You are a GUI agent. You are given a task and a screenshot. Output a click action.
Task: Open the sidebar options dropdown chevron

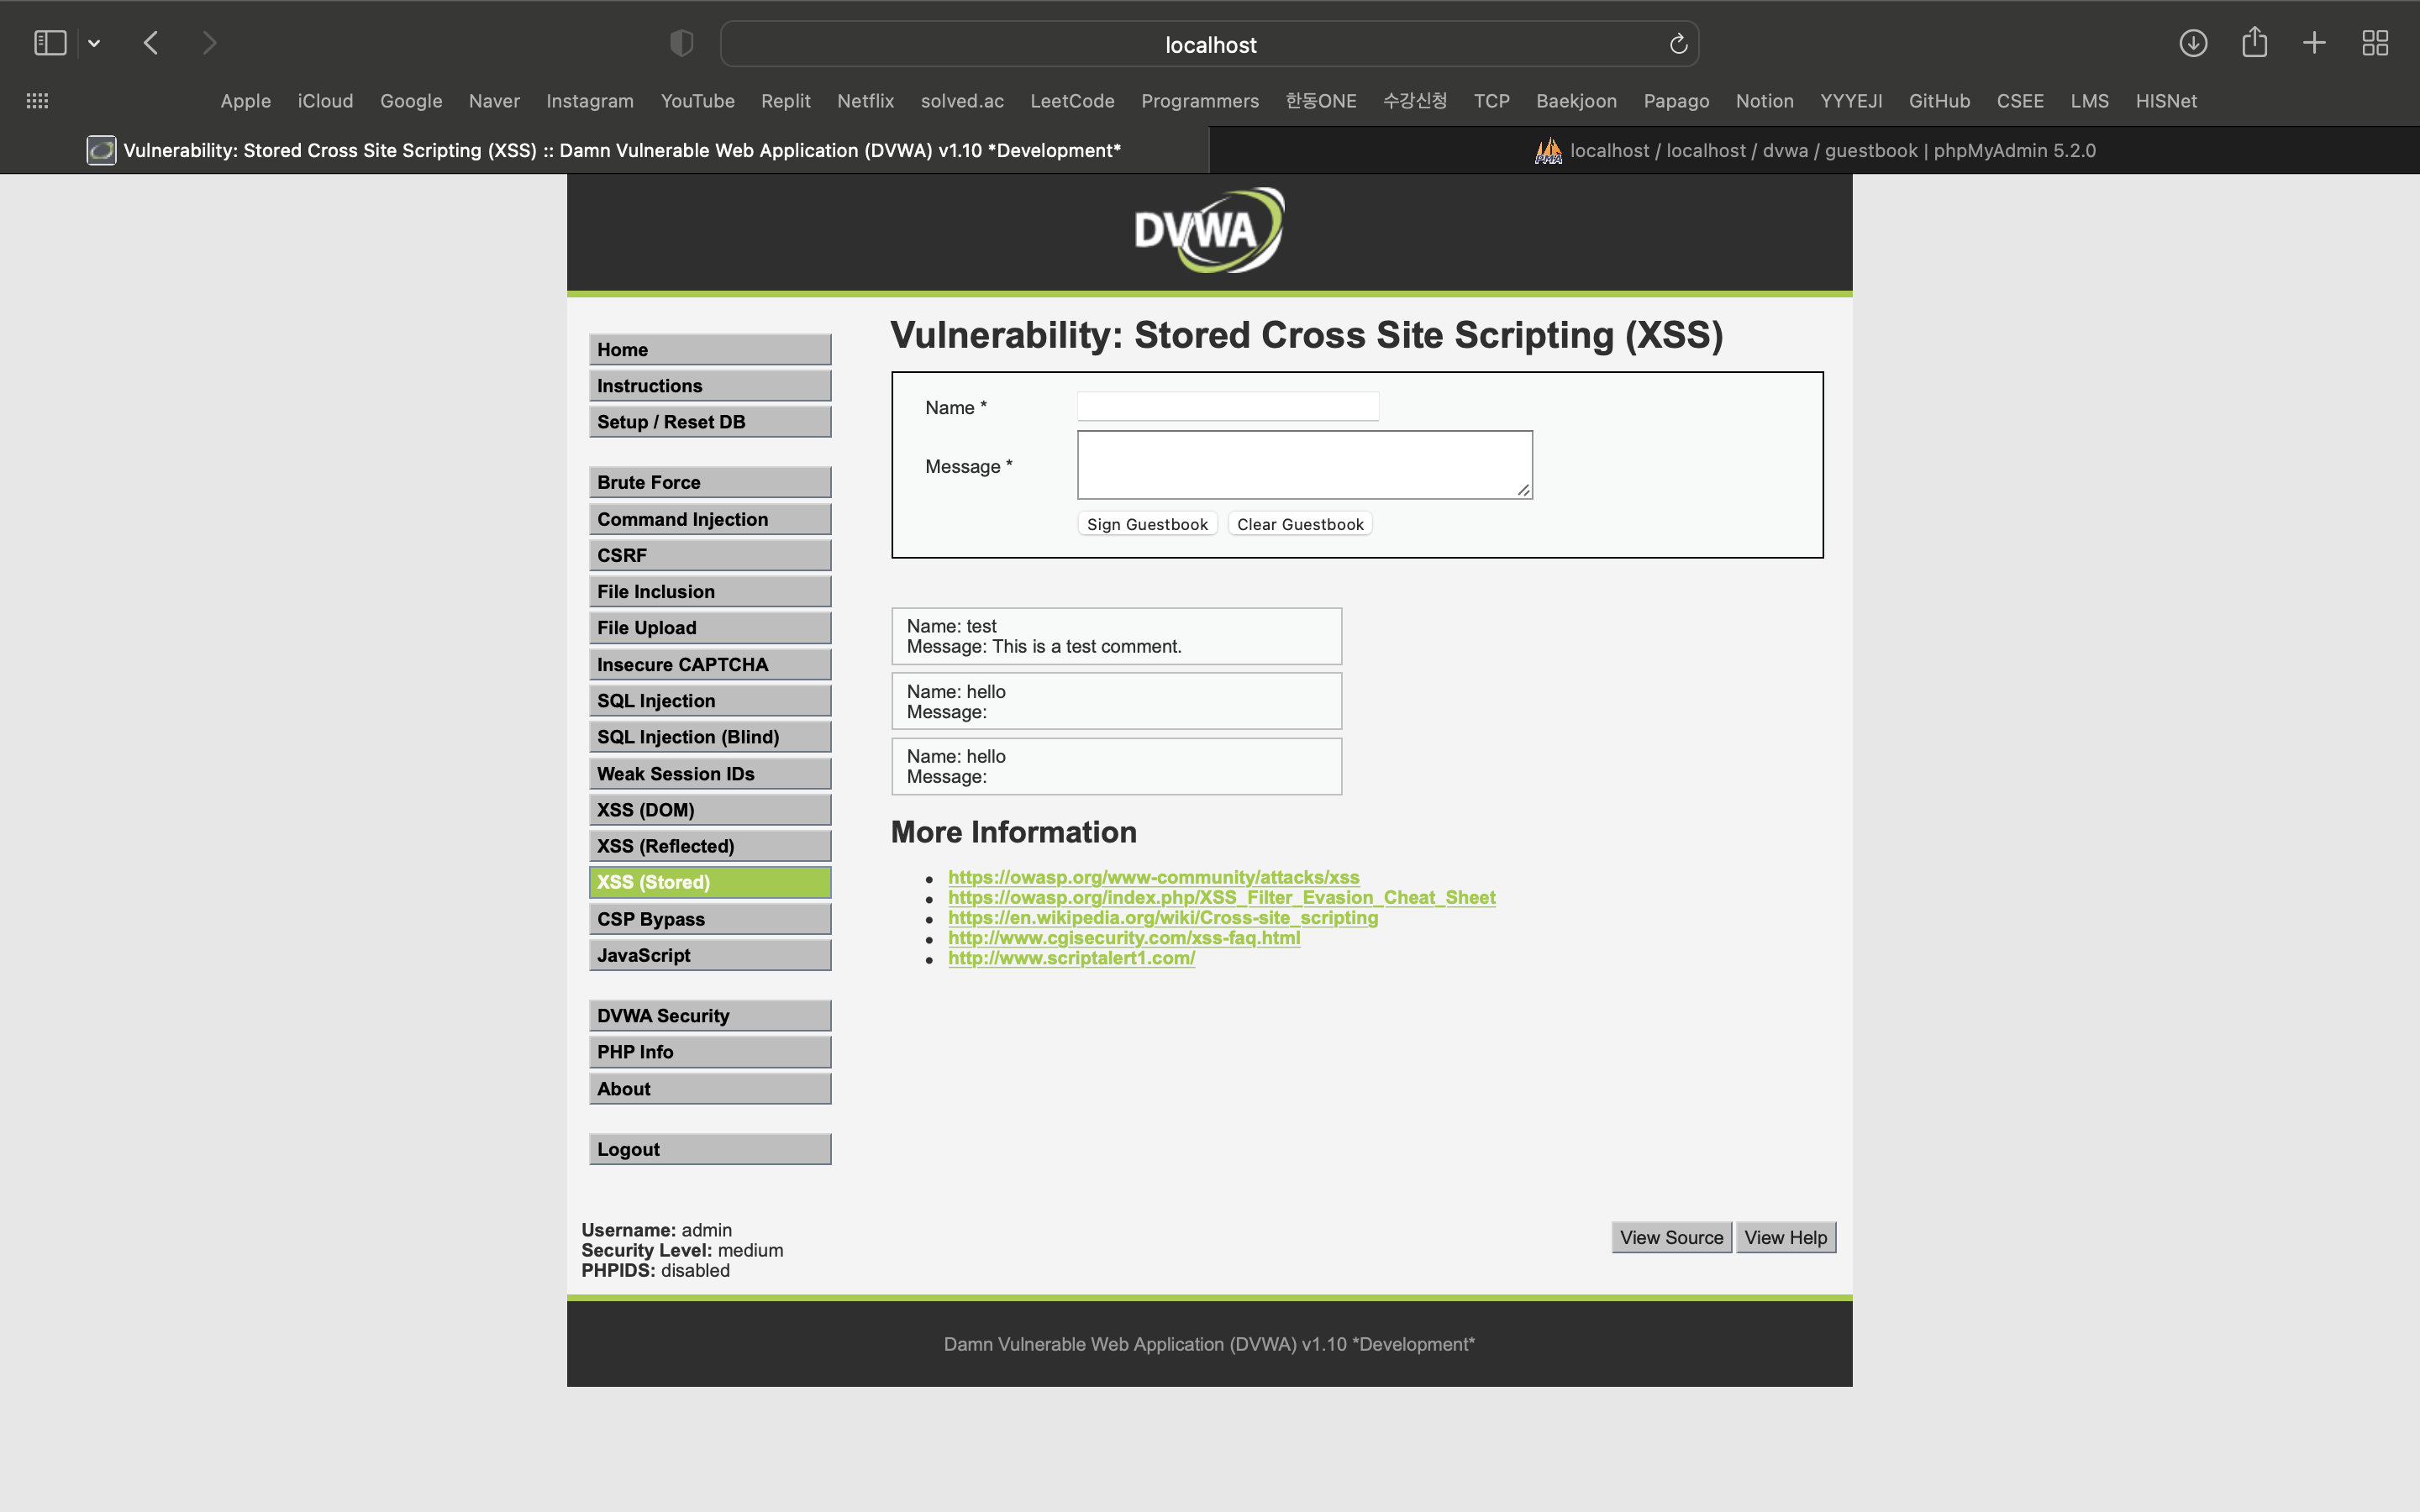coord(94,43)
